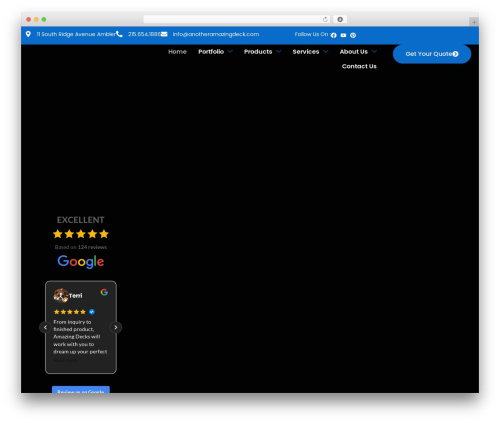Open the Portfolio menu item
Screen dimensions: 500x423
click(211, 52)
